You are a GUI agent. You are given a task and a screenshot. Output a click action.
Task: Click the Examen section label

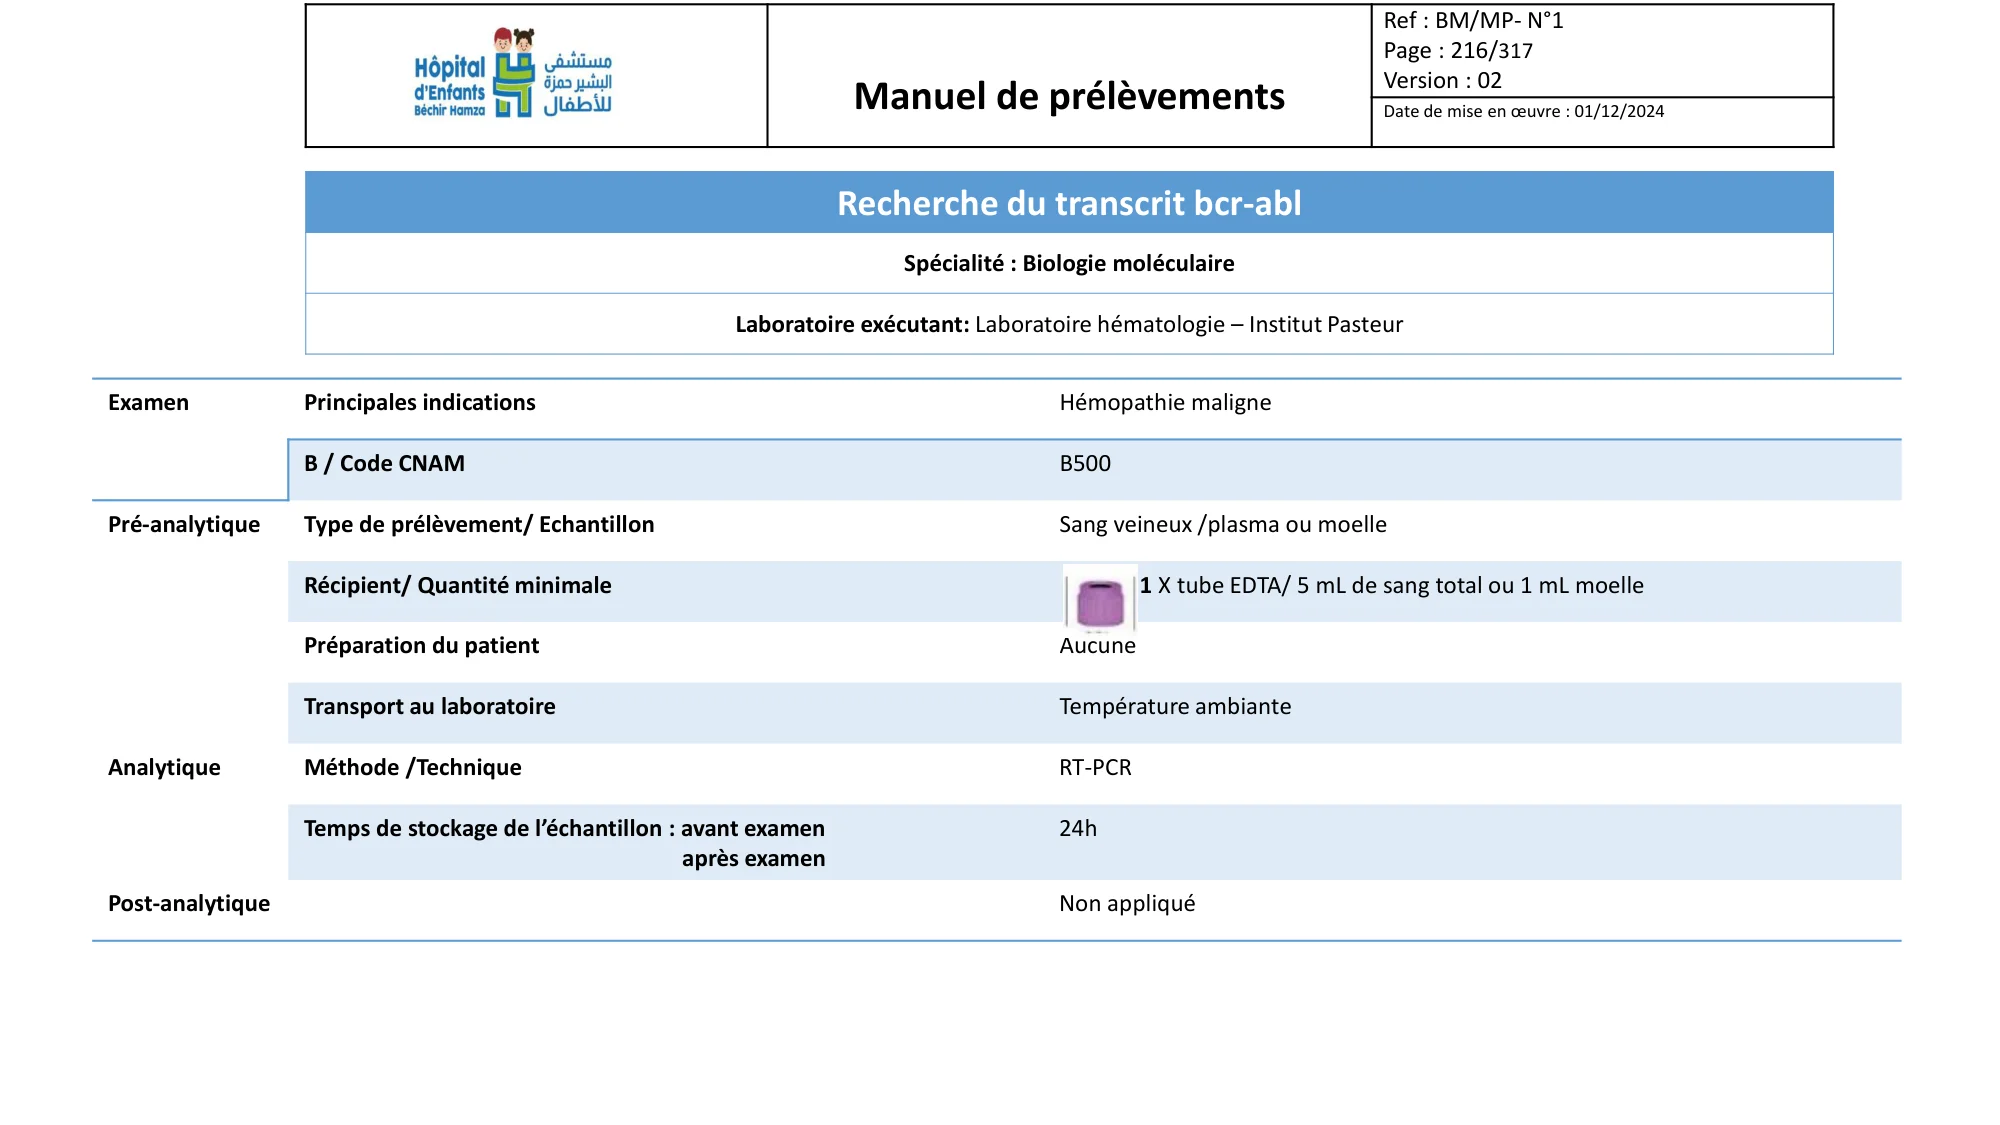point(148,402)
